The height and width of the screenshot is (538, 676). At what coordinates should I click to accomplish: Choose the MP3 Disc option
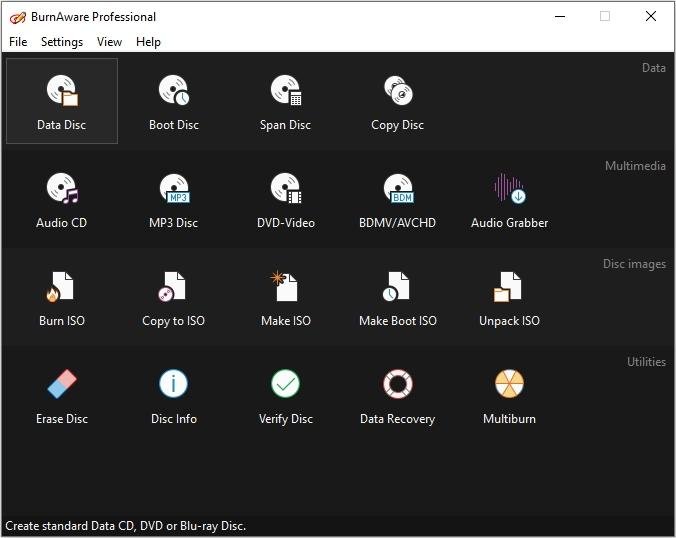pyautogui.click(x=174, y=198)
